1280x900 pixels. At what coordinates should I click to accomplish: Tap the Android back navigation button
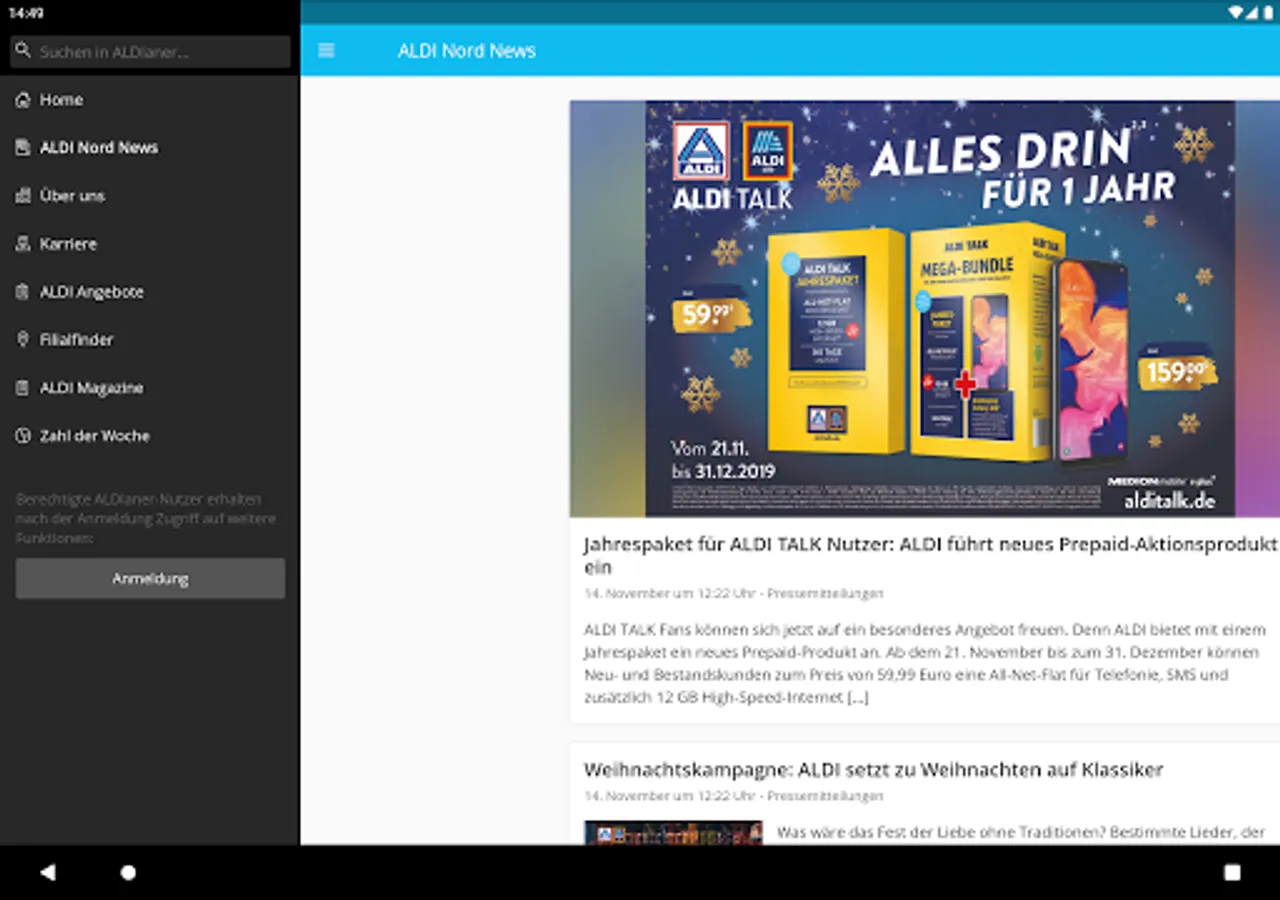tap(47, 872)
